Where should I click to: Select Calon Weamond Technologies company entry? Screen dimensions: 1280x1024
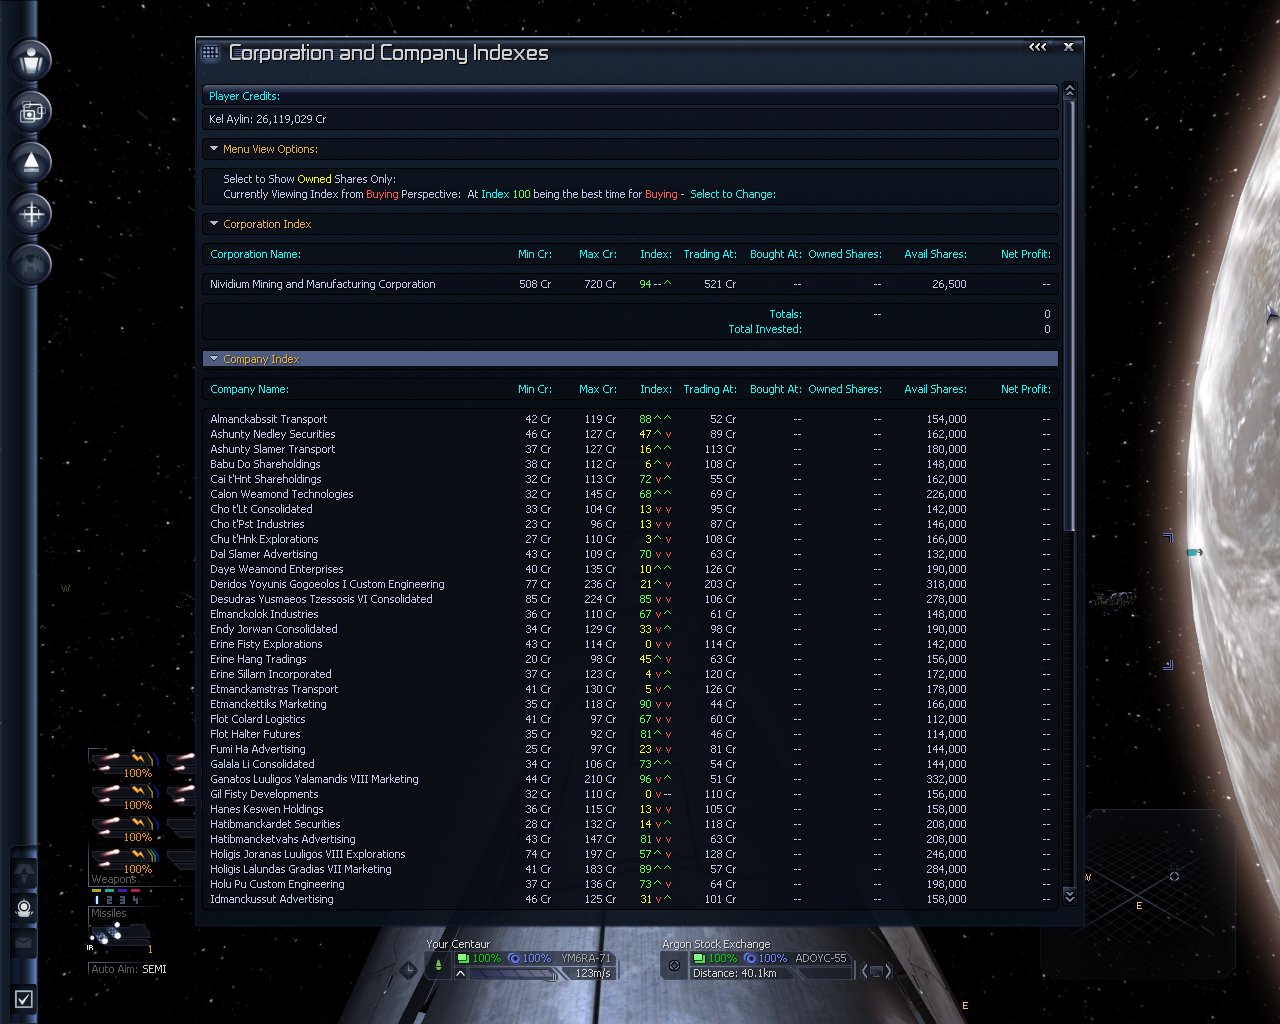click(x=281, y=494)
